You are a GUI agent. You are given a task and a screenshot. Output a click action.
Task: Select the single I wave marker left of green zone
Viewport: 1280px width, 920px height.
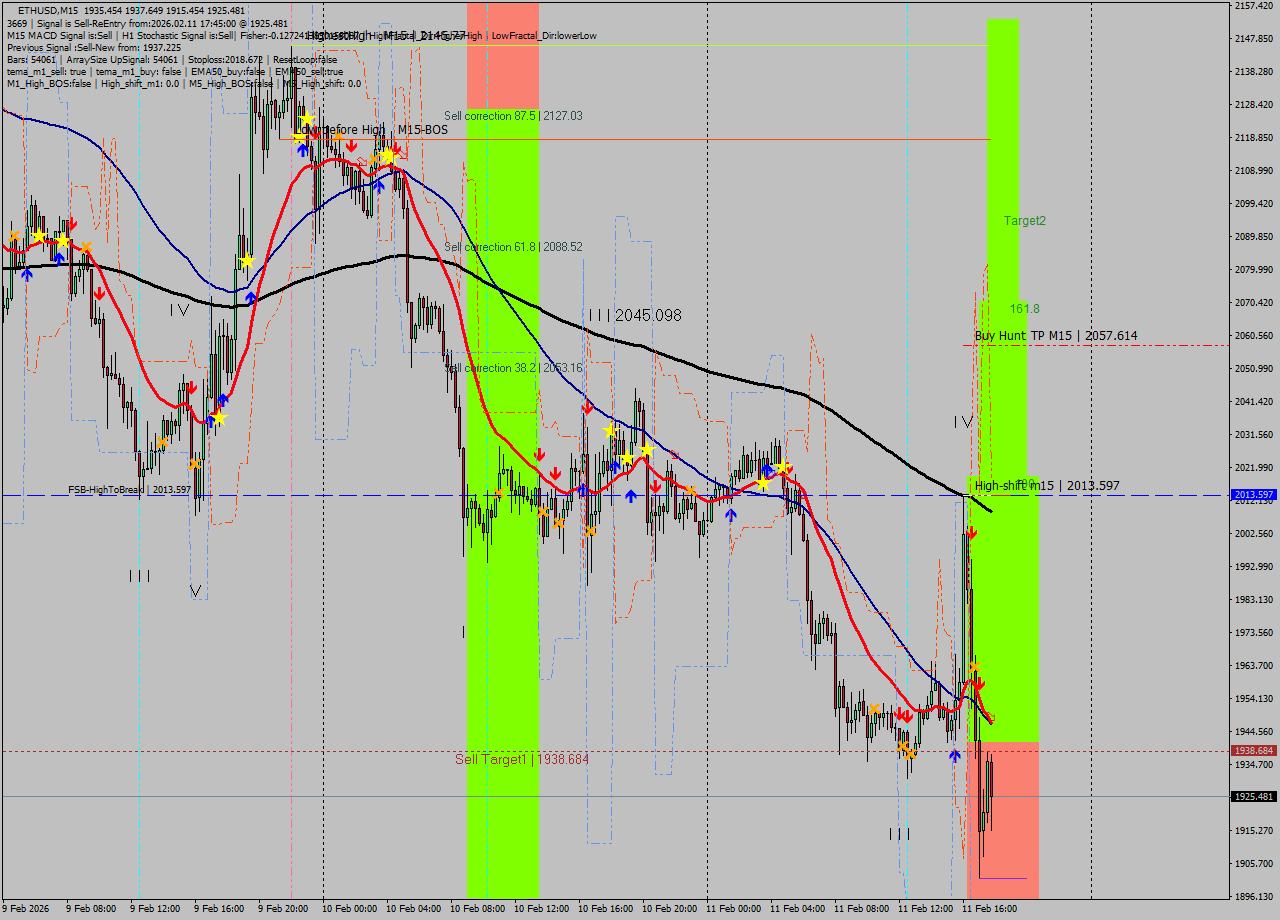[463, 631]
